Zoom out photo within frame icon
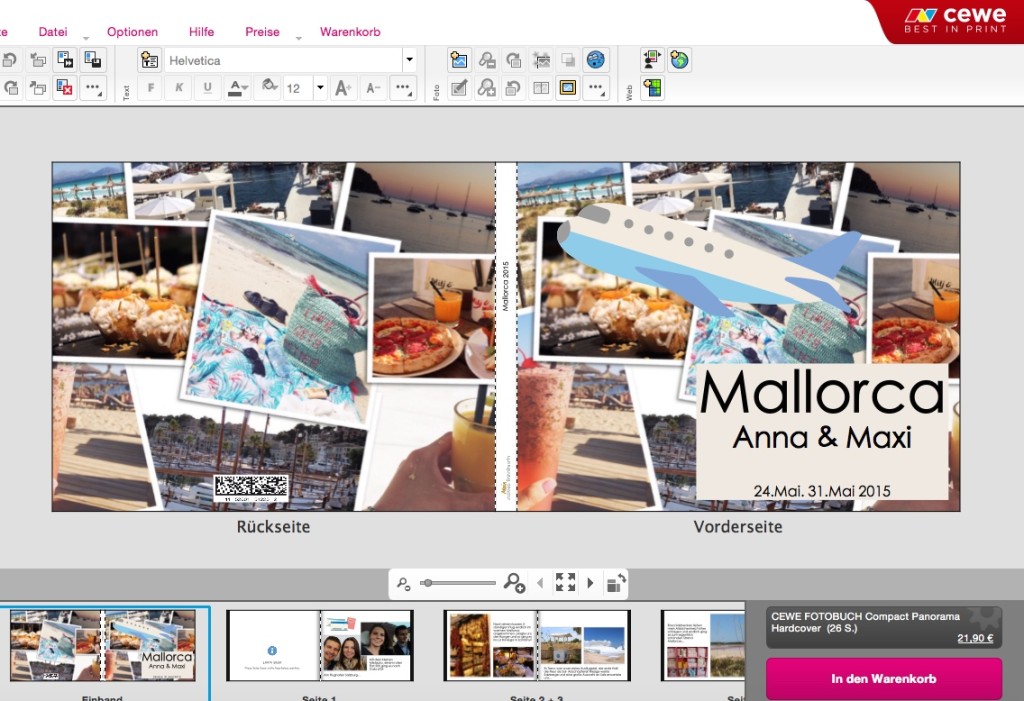The width and height of the screenshot is (1024, 701). point(487,60)
